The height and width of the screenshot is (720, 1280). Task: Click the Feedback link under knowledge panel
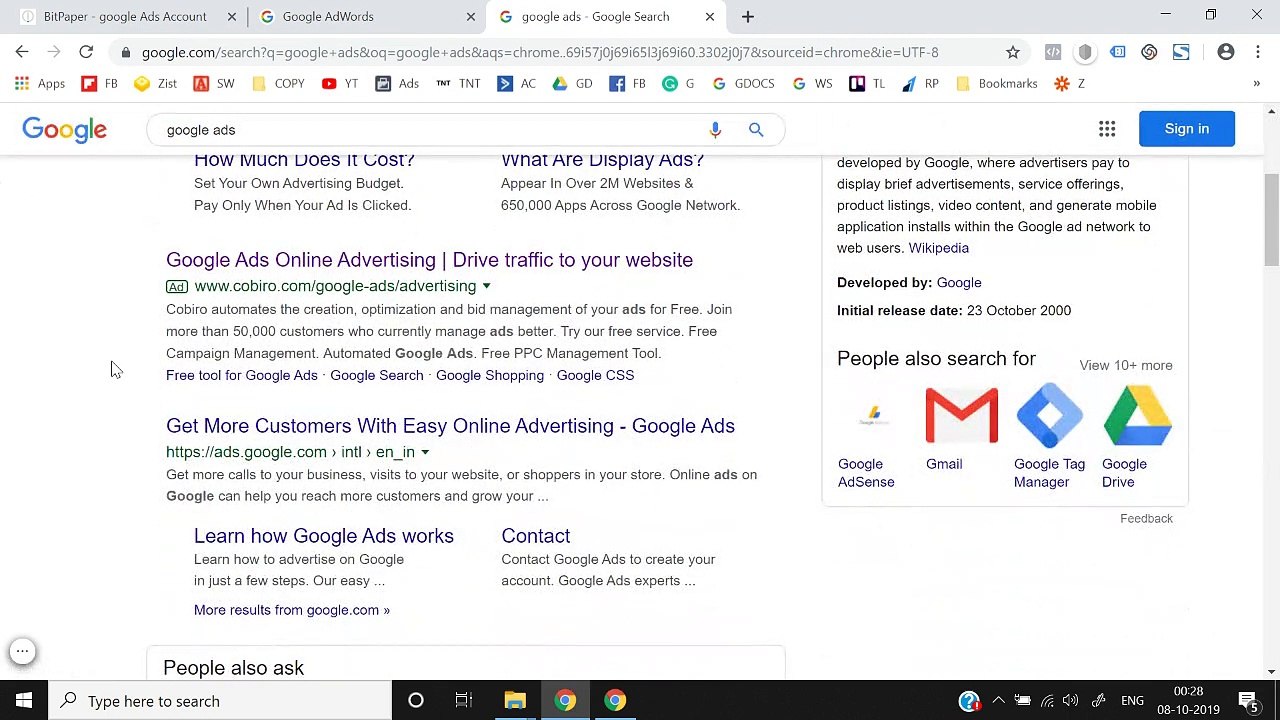[x=1146, y=518]
